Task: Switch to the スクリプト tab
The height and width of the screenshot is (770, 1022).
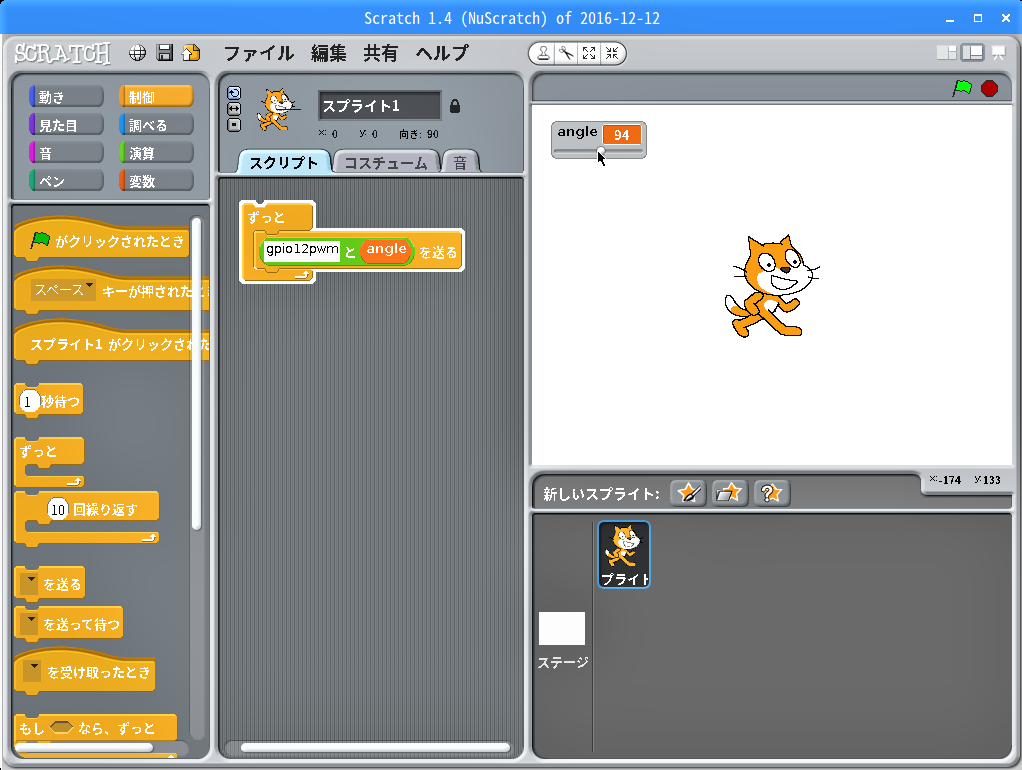Action: click(x=284, y=162)
